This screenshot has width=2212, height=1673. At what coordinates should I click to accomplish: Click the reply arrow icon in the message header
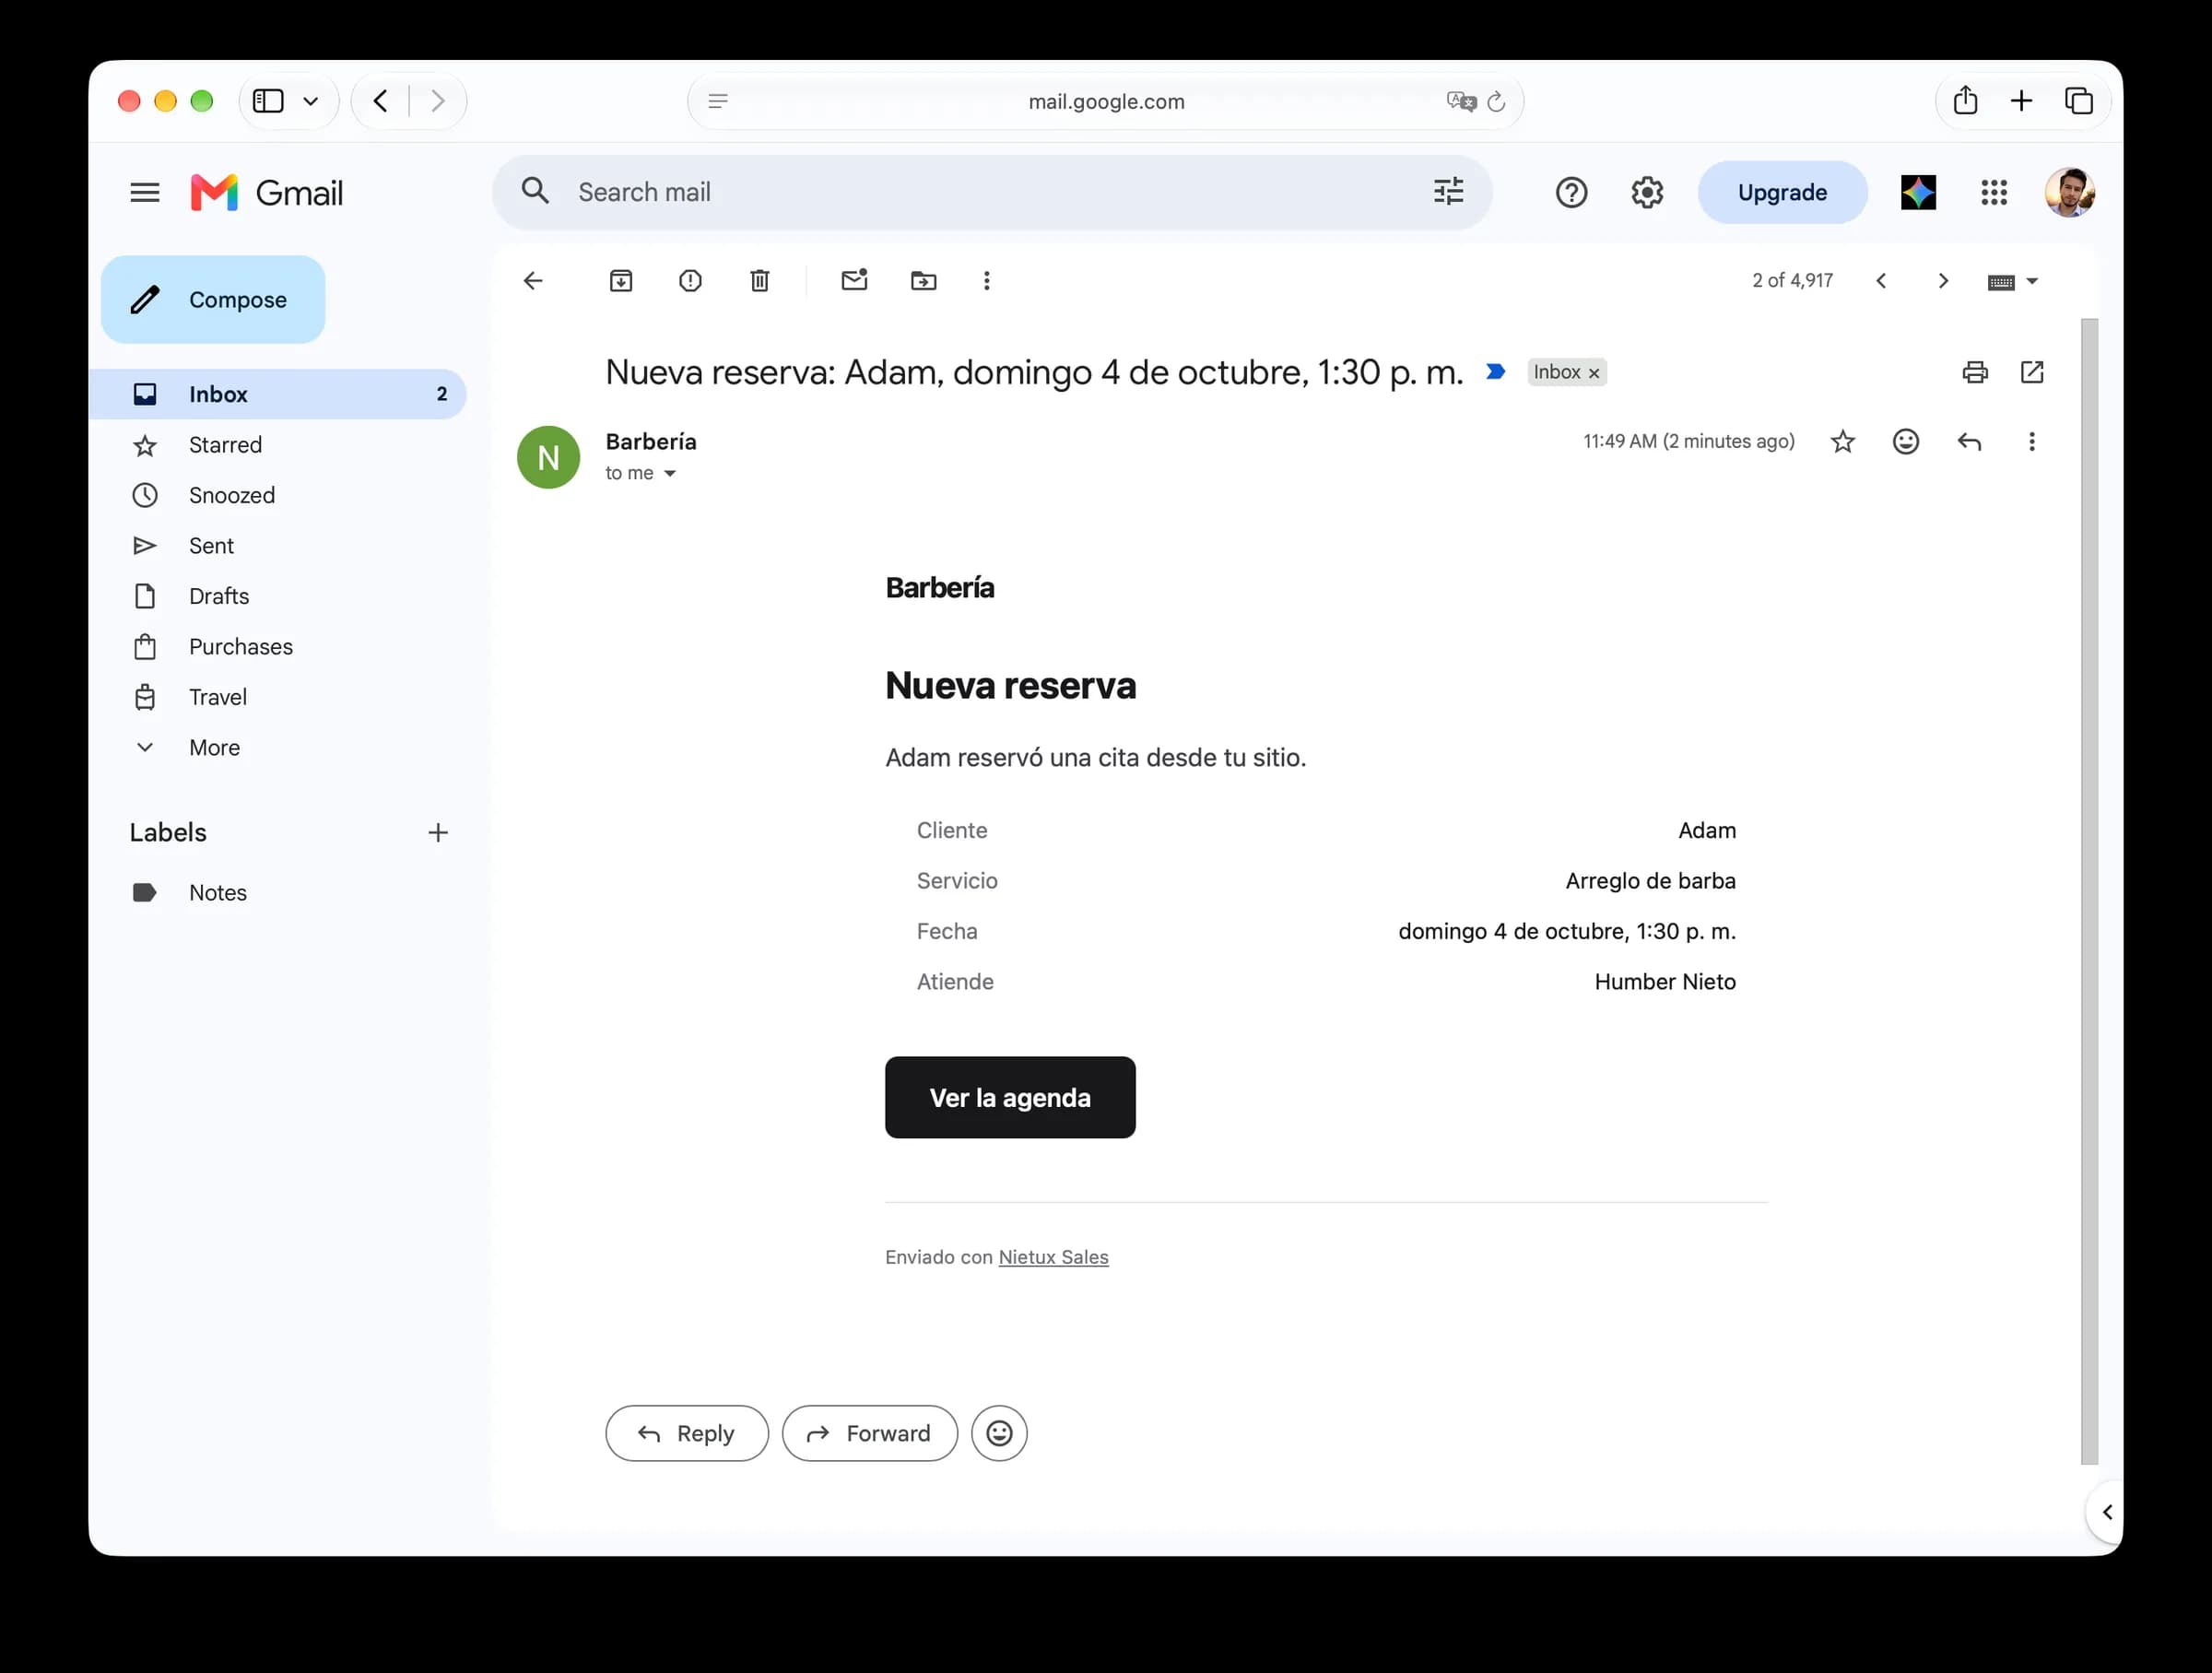[1969, 441]
